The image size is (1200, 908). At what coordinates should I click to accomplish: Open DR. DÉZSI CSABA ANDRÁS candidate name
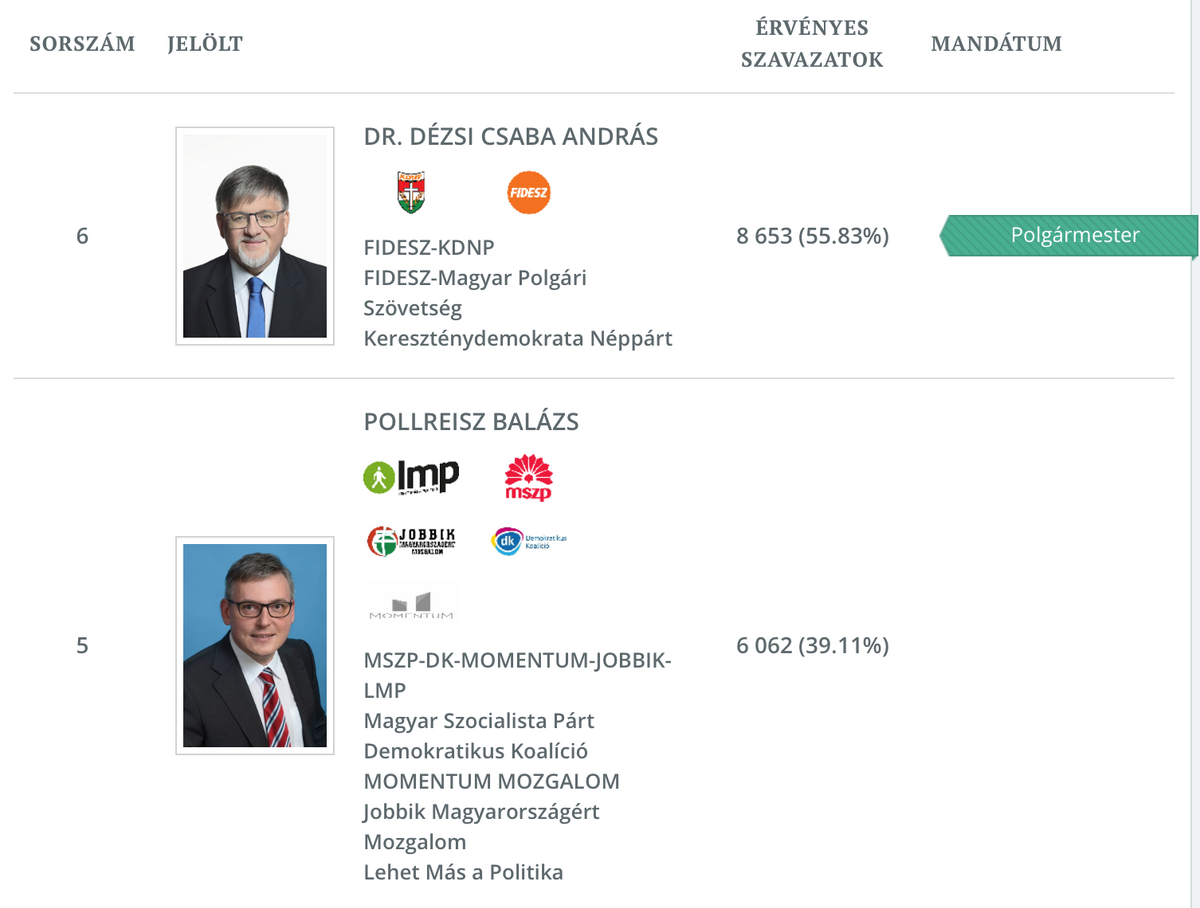(x=511, y=137)
